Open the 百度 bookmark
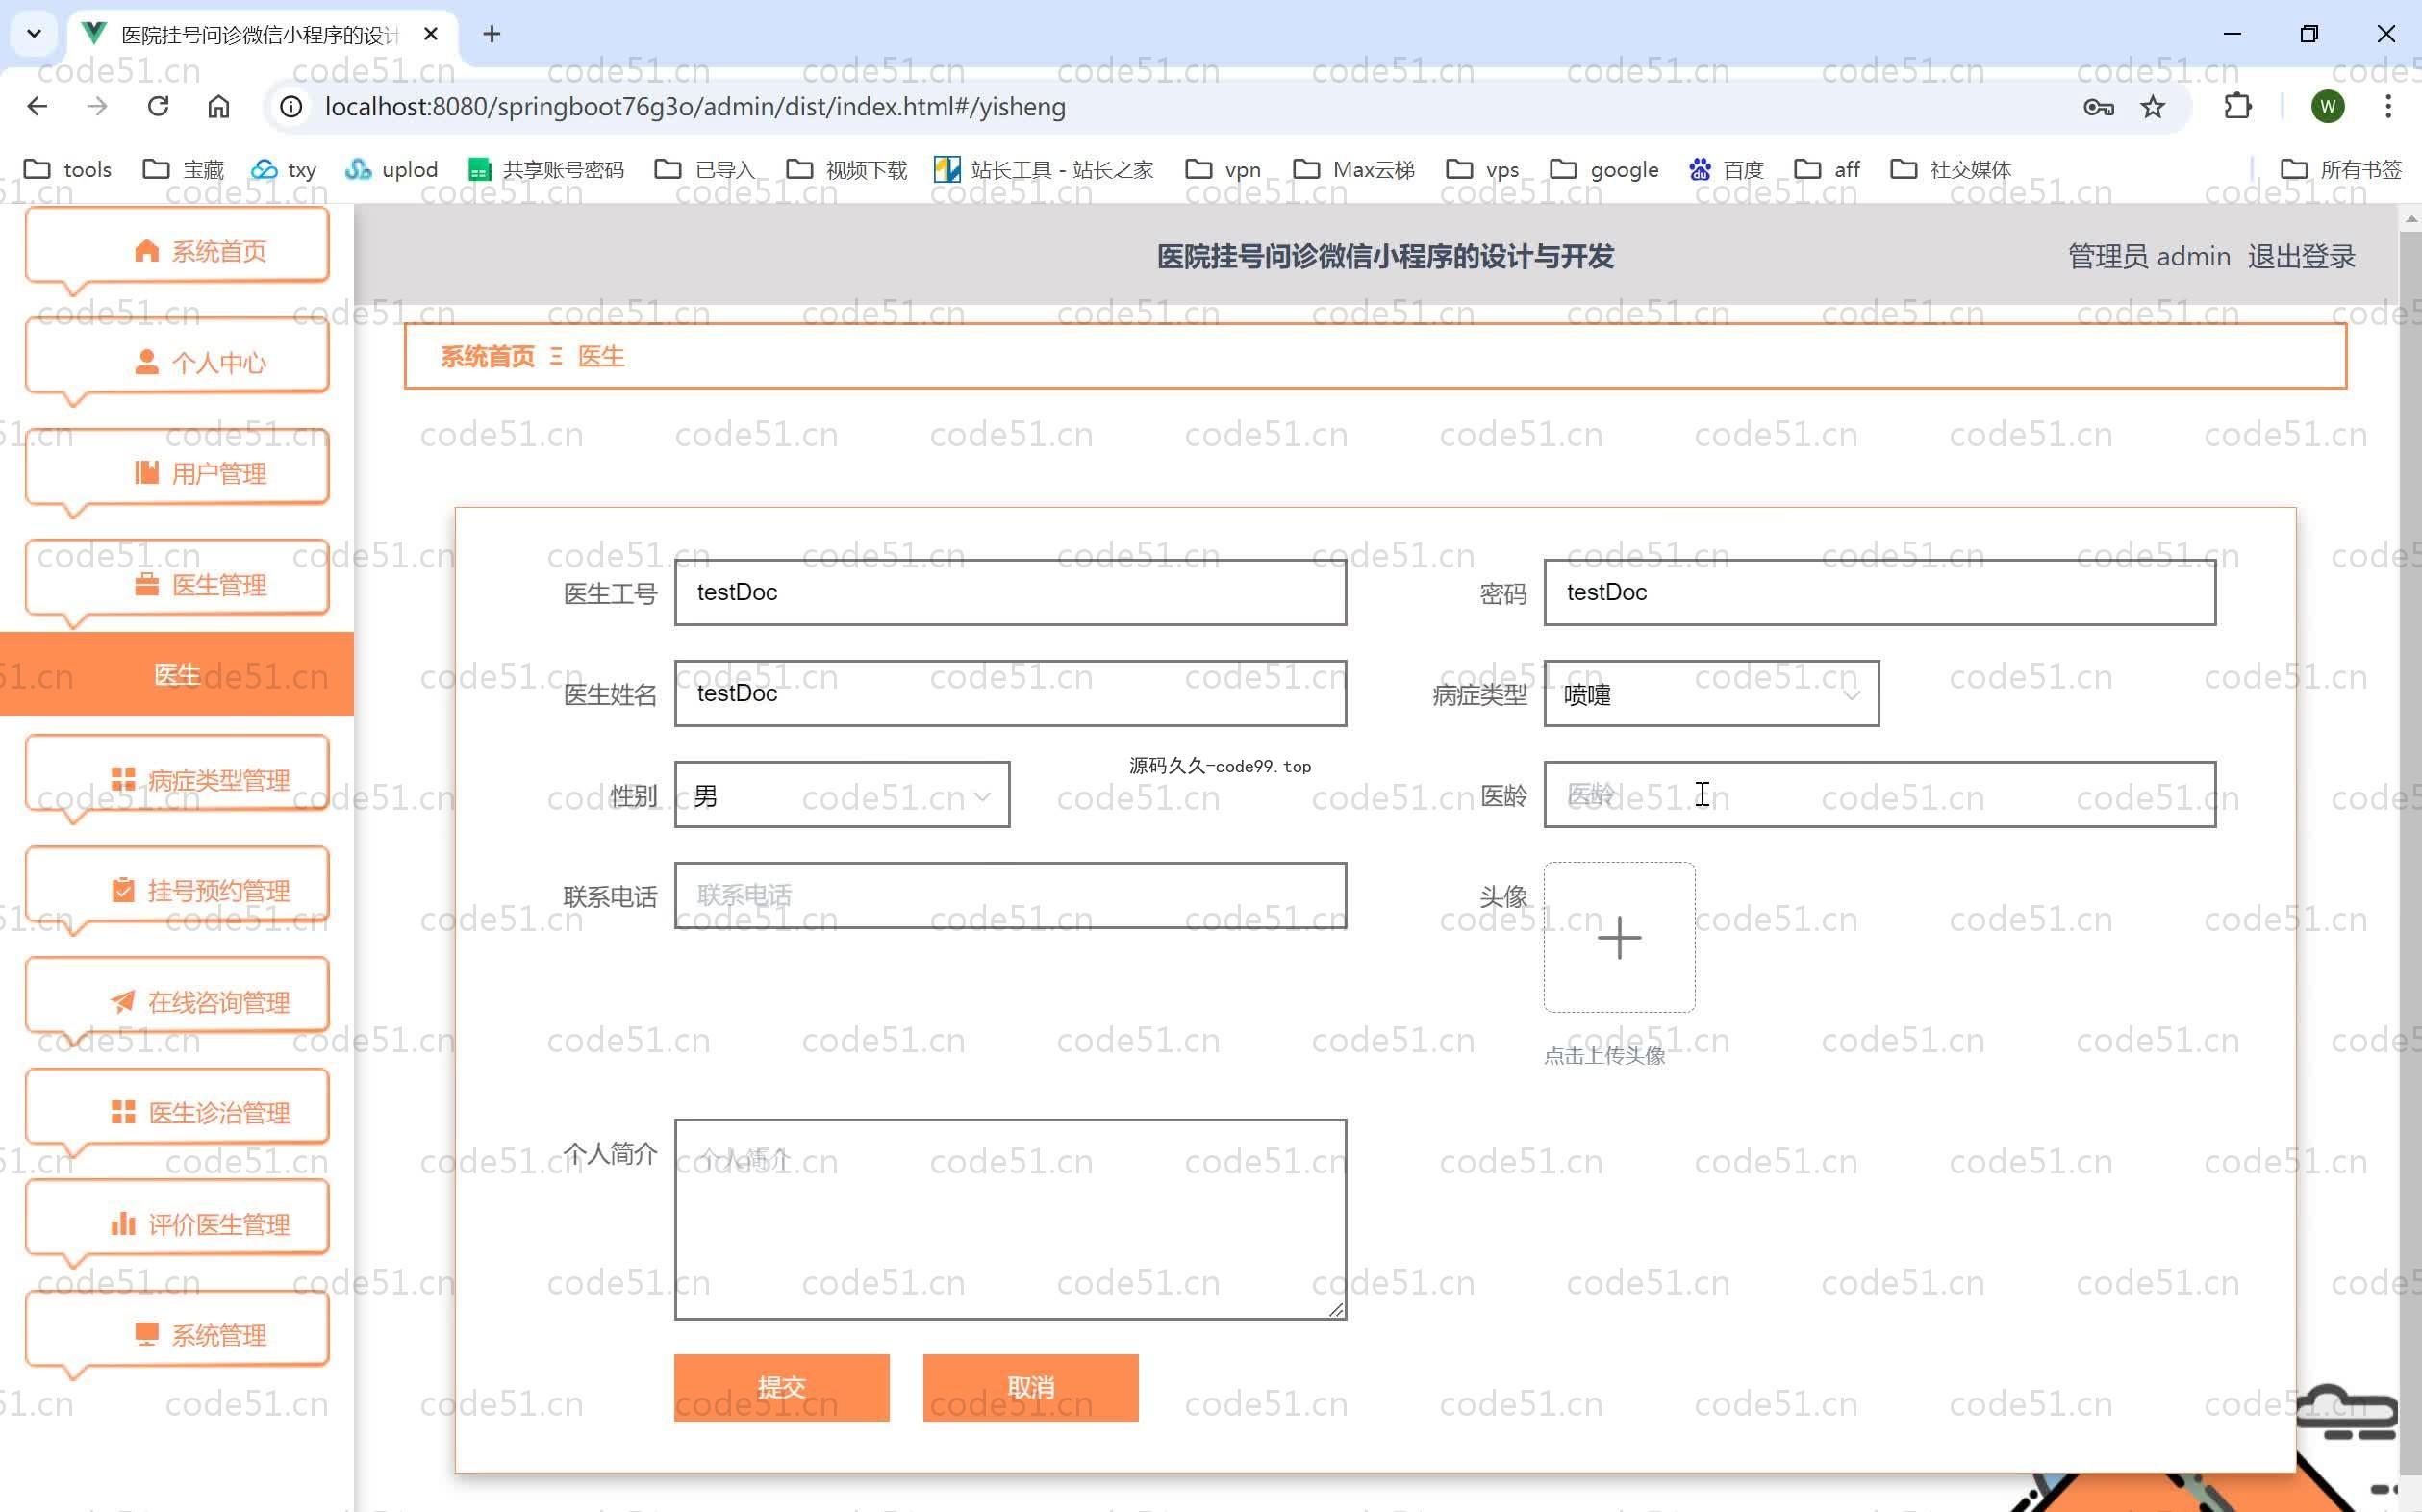 click(x=1727, y=169)
